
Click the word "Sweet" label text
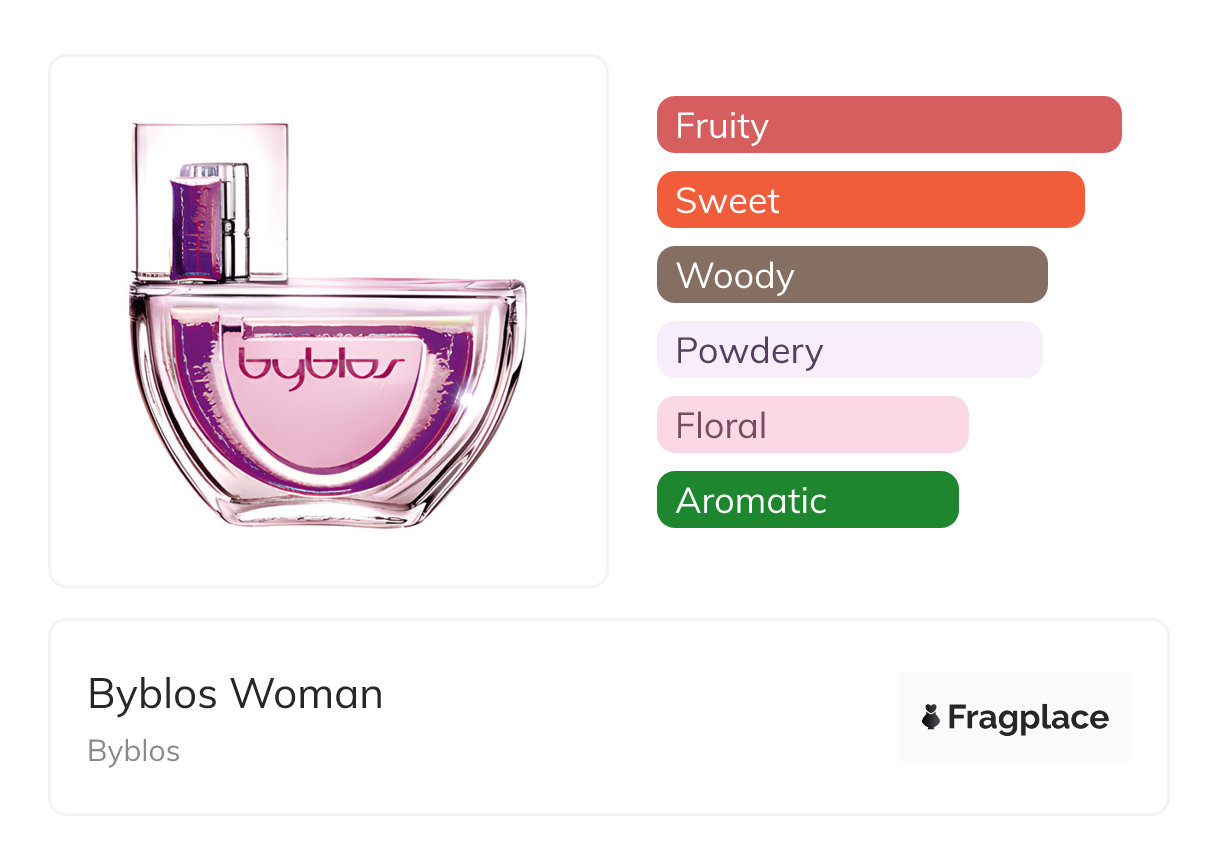point(727,201)
